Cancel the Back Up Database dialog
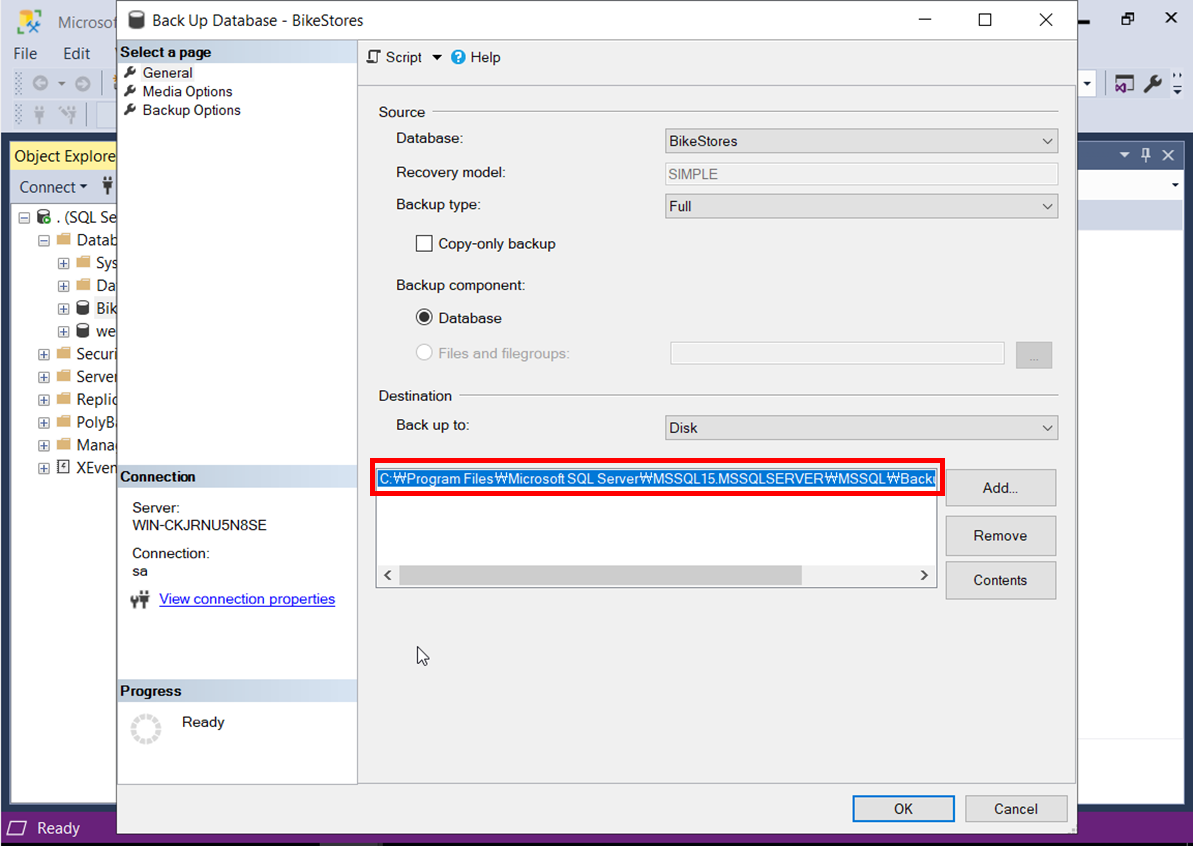Image resolution: width=1193 pixels, height=846 pixels. (x=1016, y=809)
